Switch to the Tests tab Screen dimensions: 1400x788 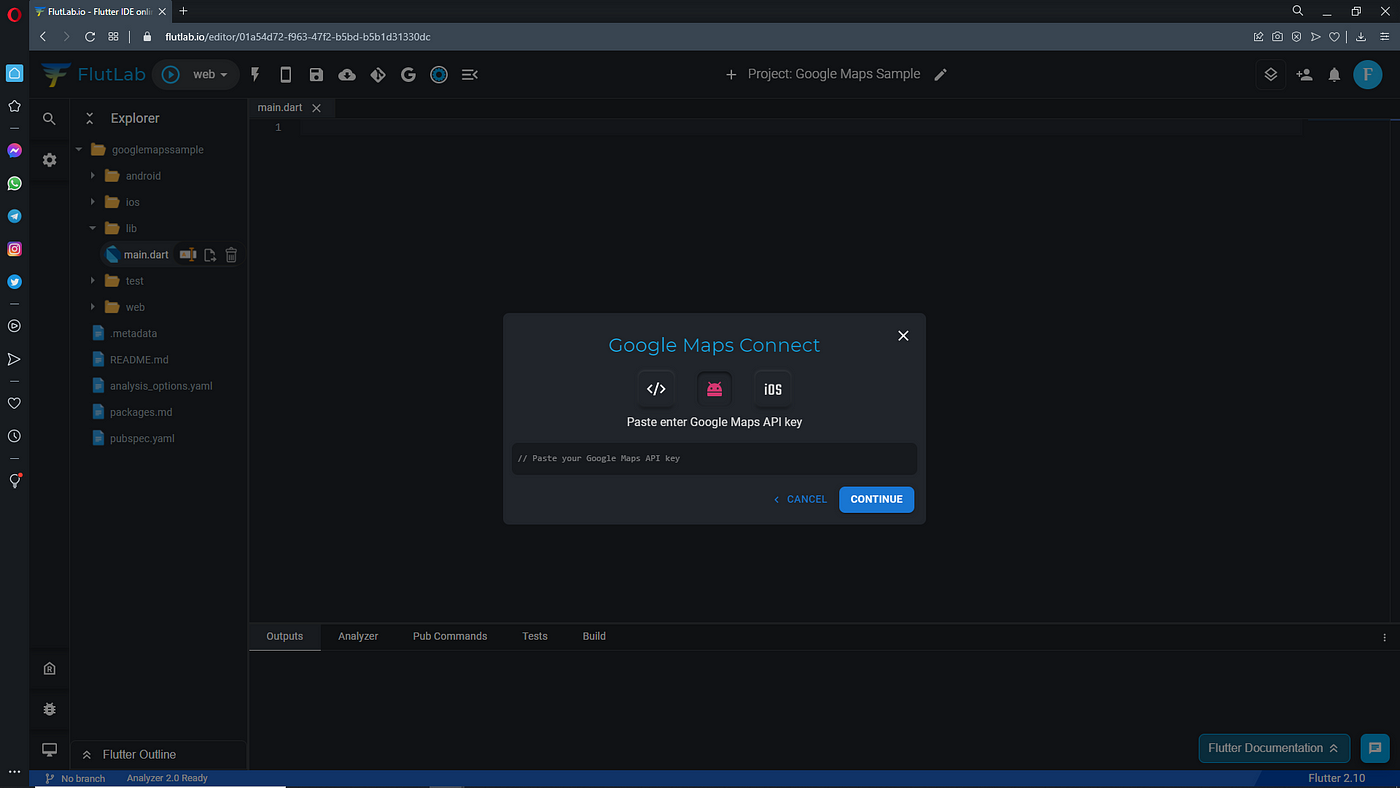tap(535, 636)
